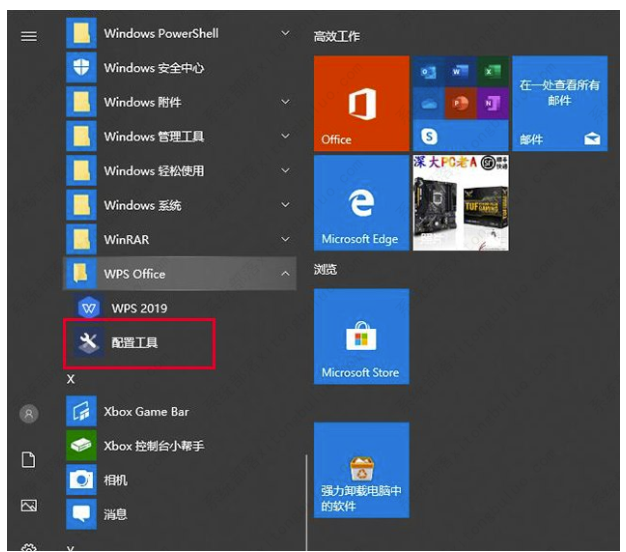Screen dimensions: 626x552
Task: Click the Windows 管理工具 folder icon
Action: [x=81, y=136]
